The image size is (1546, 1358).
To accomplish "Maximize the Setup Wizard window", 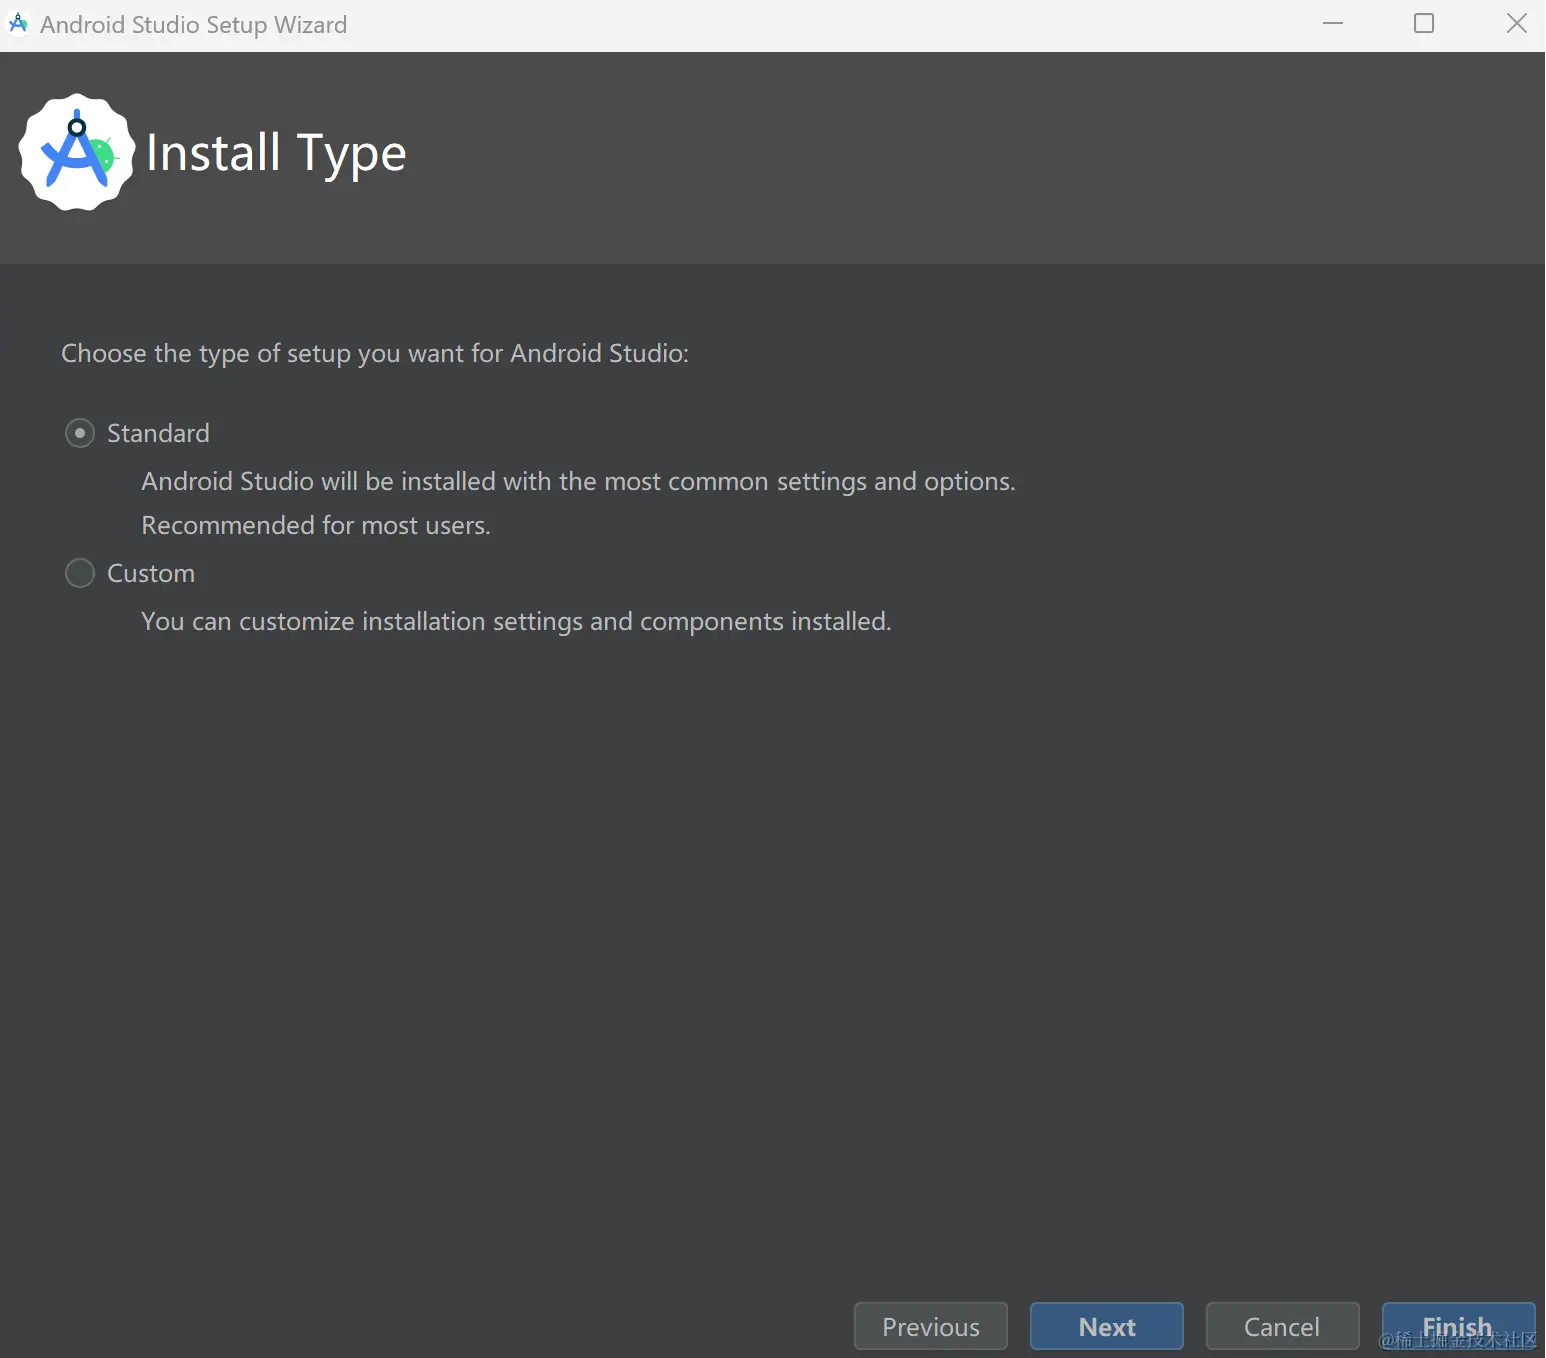I will [x=1424, y=24].
